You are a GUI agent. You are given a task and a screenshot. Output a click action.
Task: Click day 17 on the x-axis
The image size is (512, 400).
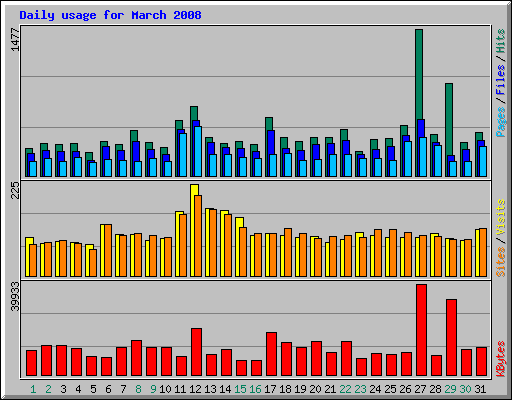pos(270,389)
